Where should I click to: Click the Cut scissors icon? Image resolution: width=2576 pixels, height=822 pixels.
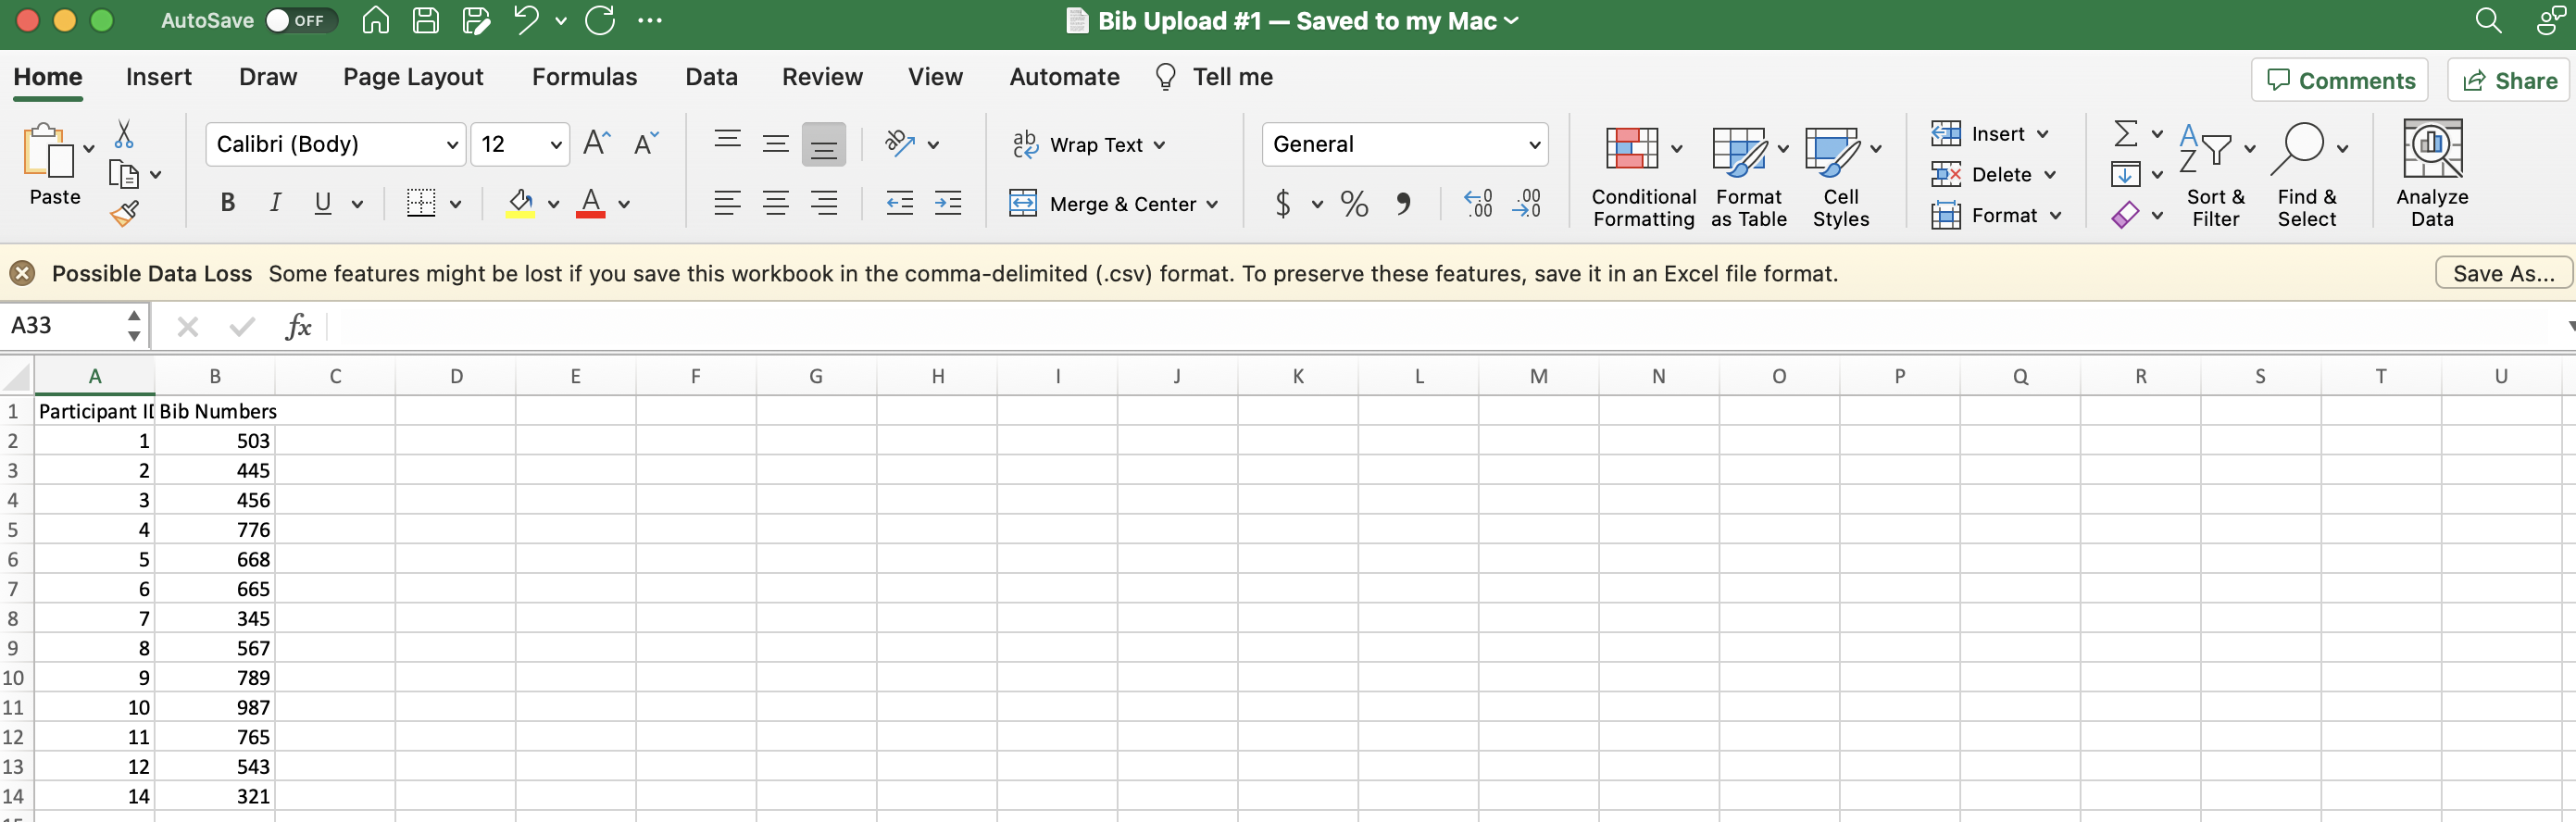pyautogui.click(x=124, y=134)
